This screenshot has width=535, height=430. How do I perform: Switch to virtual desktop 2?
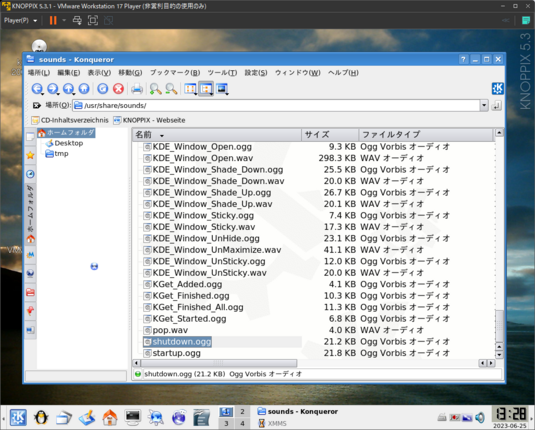pos(242,412)
